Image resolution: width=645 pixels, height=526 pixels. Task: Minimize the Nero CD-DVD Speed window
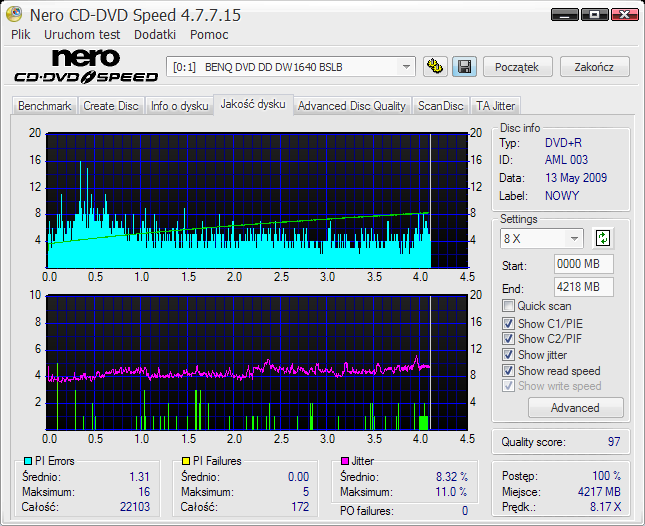(x=564, y=14)
